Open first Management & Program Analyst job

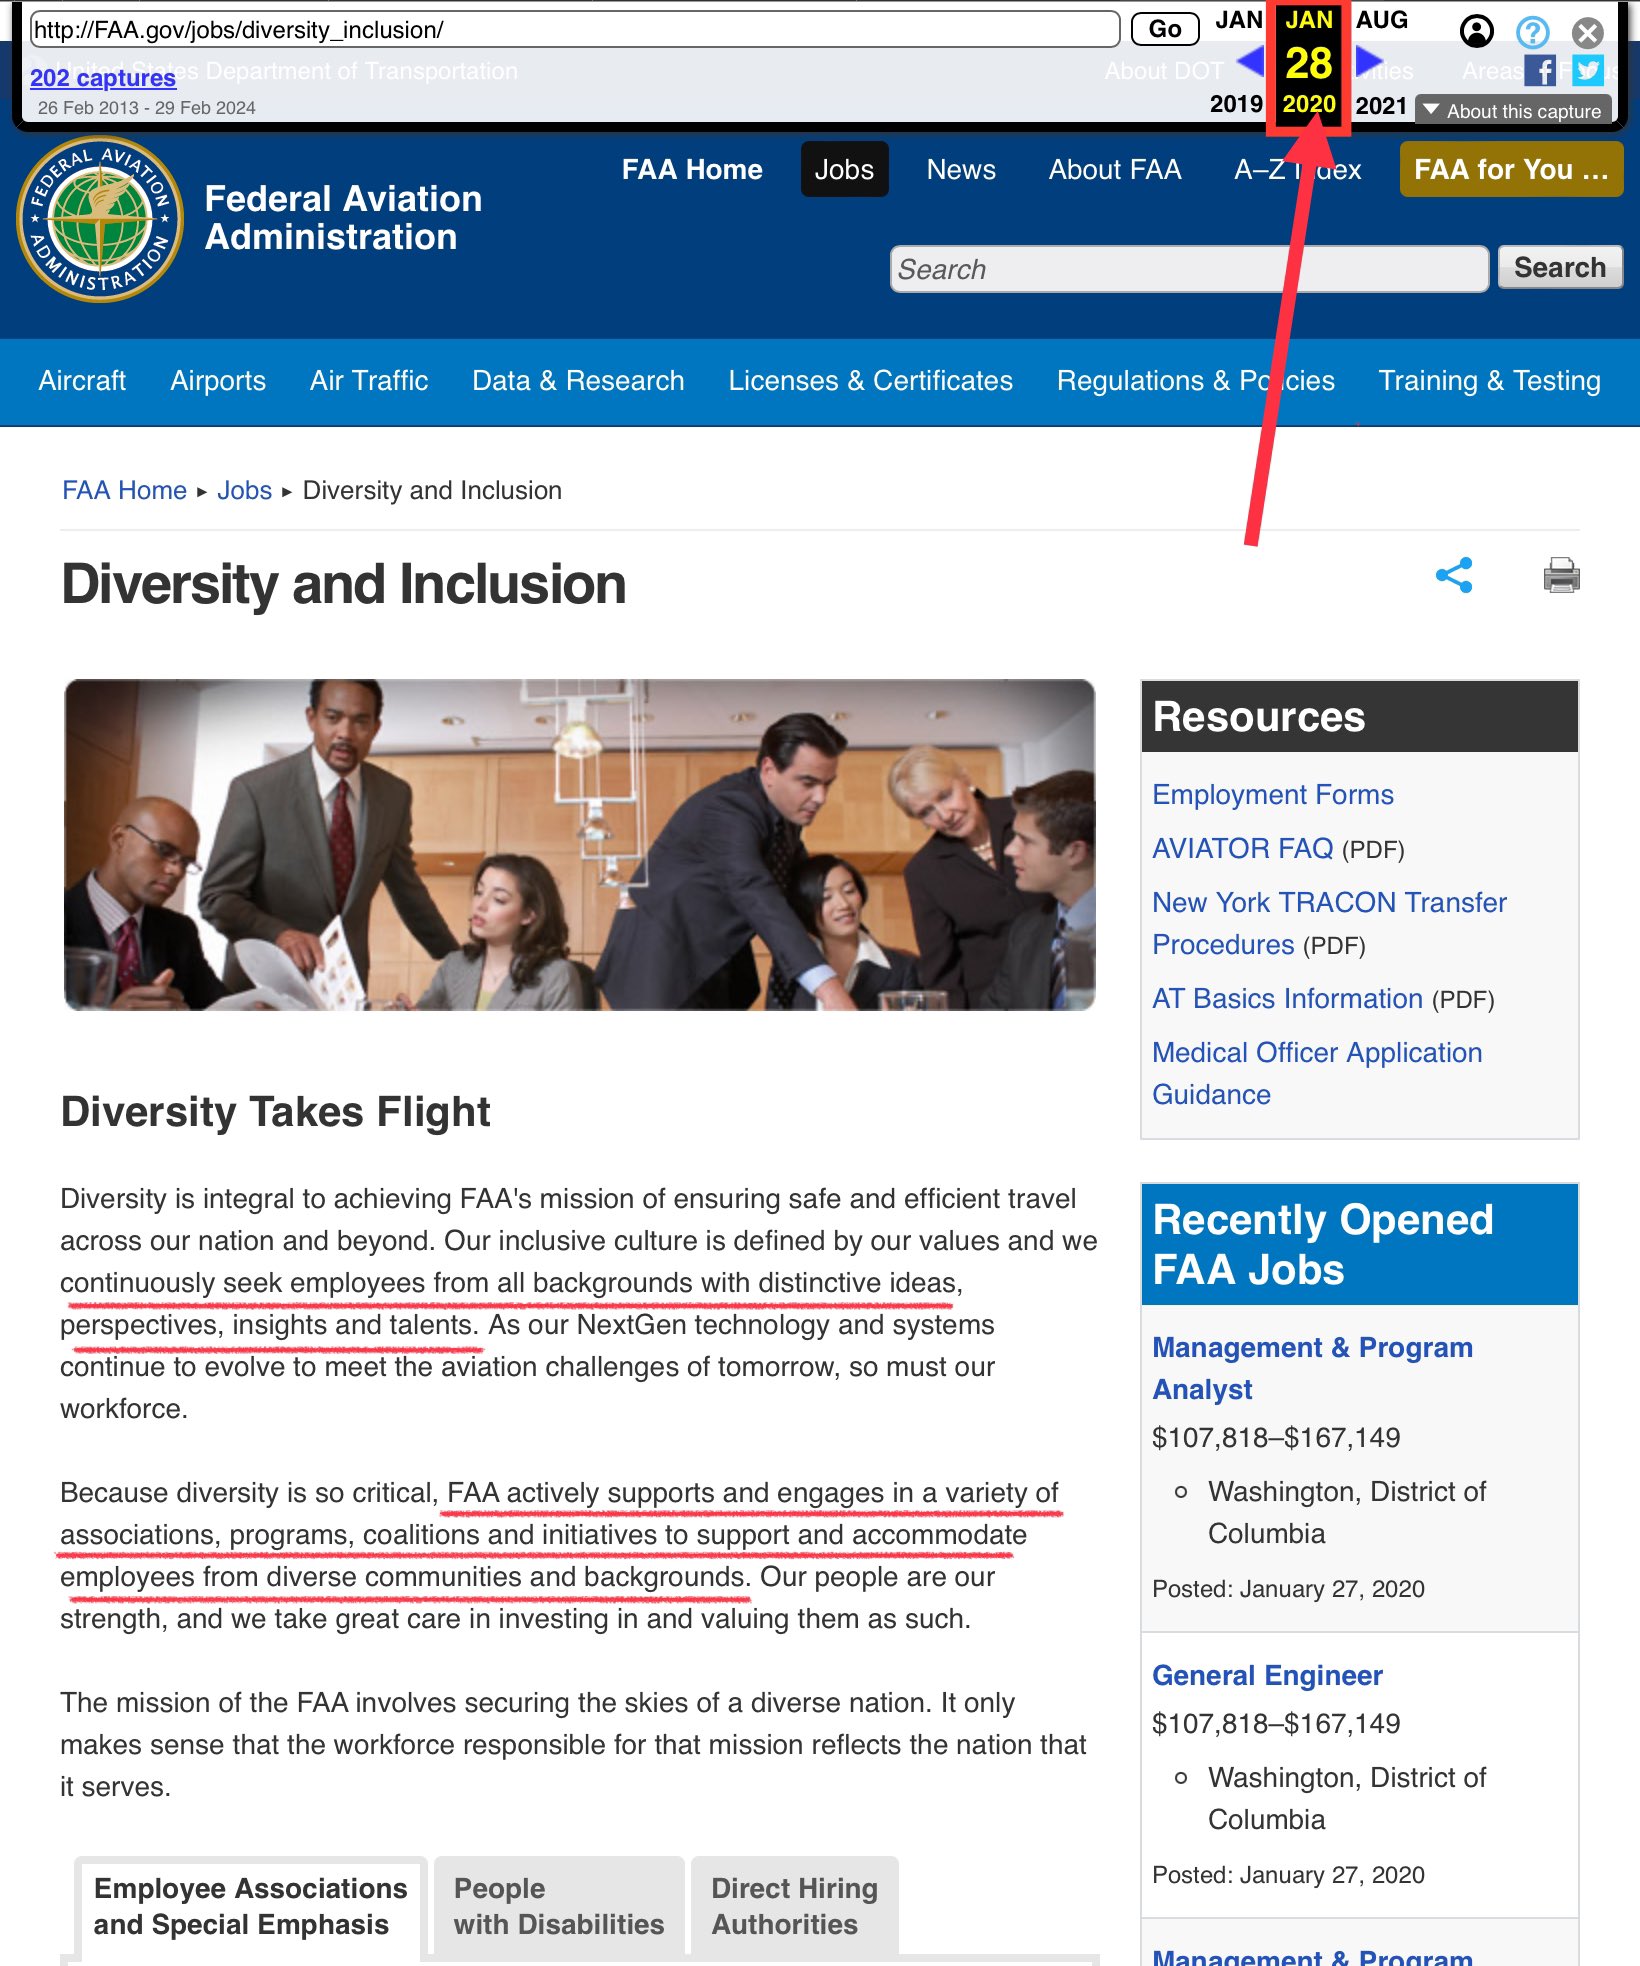[1312, 1368]
